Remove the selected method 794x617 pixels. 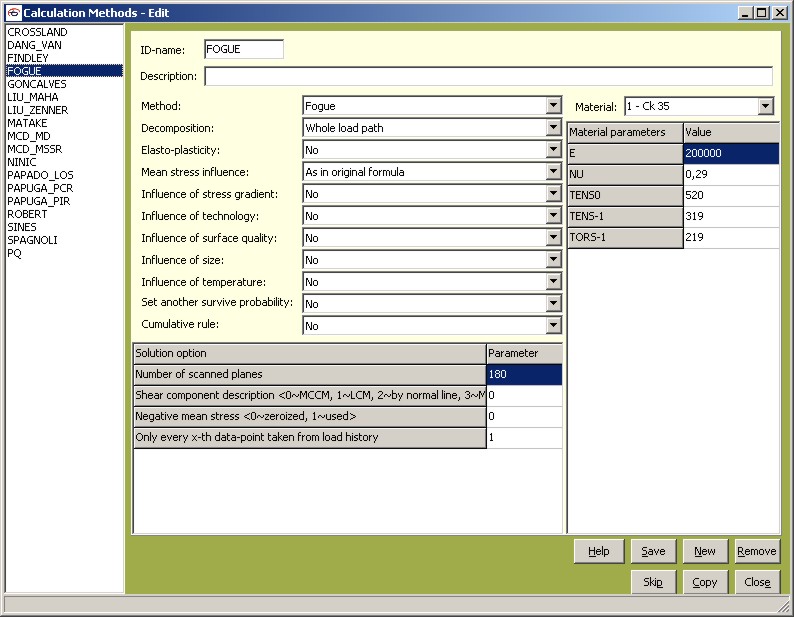[x=757, y=551]
